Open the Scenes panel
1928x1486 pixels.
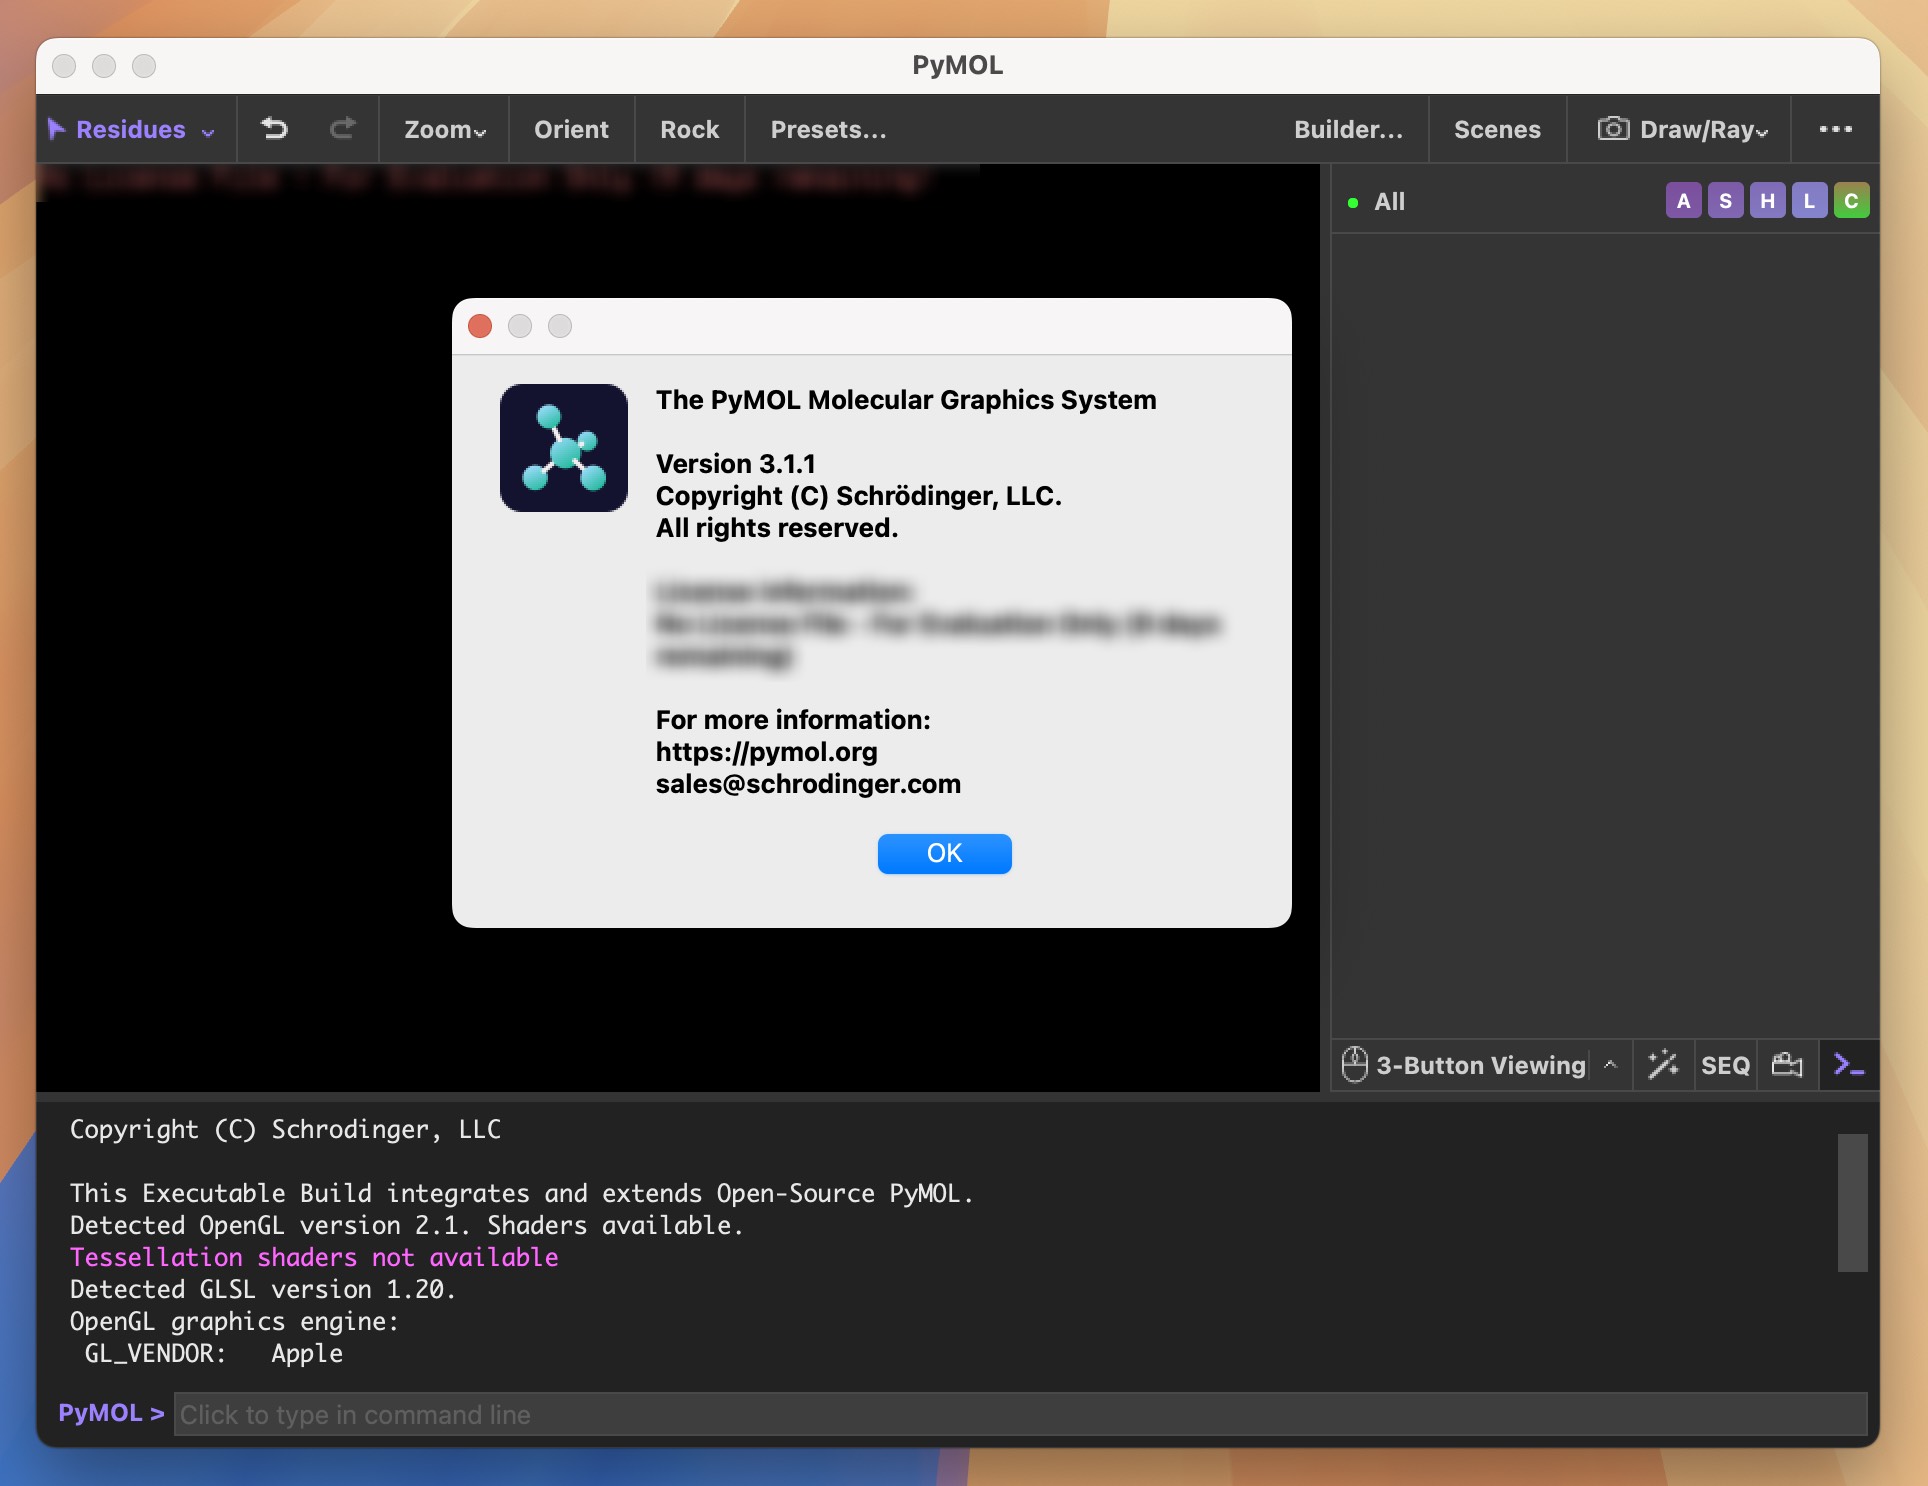pyautogui.click(x=1497, y=130)
